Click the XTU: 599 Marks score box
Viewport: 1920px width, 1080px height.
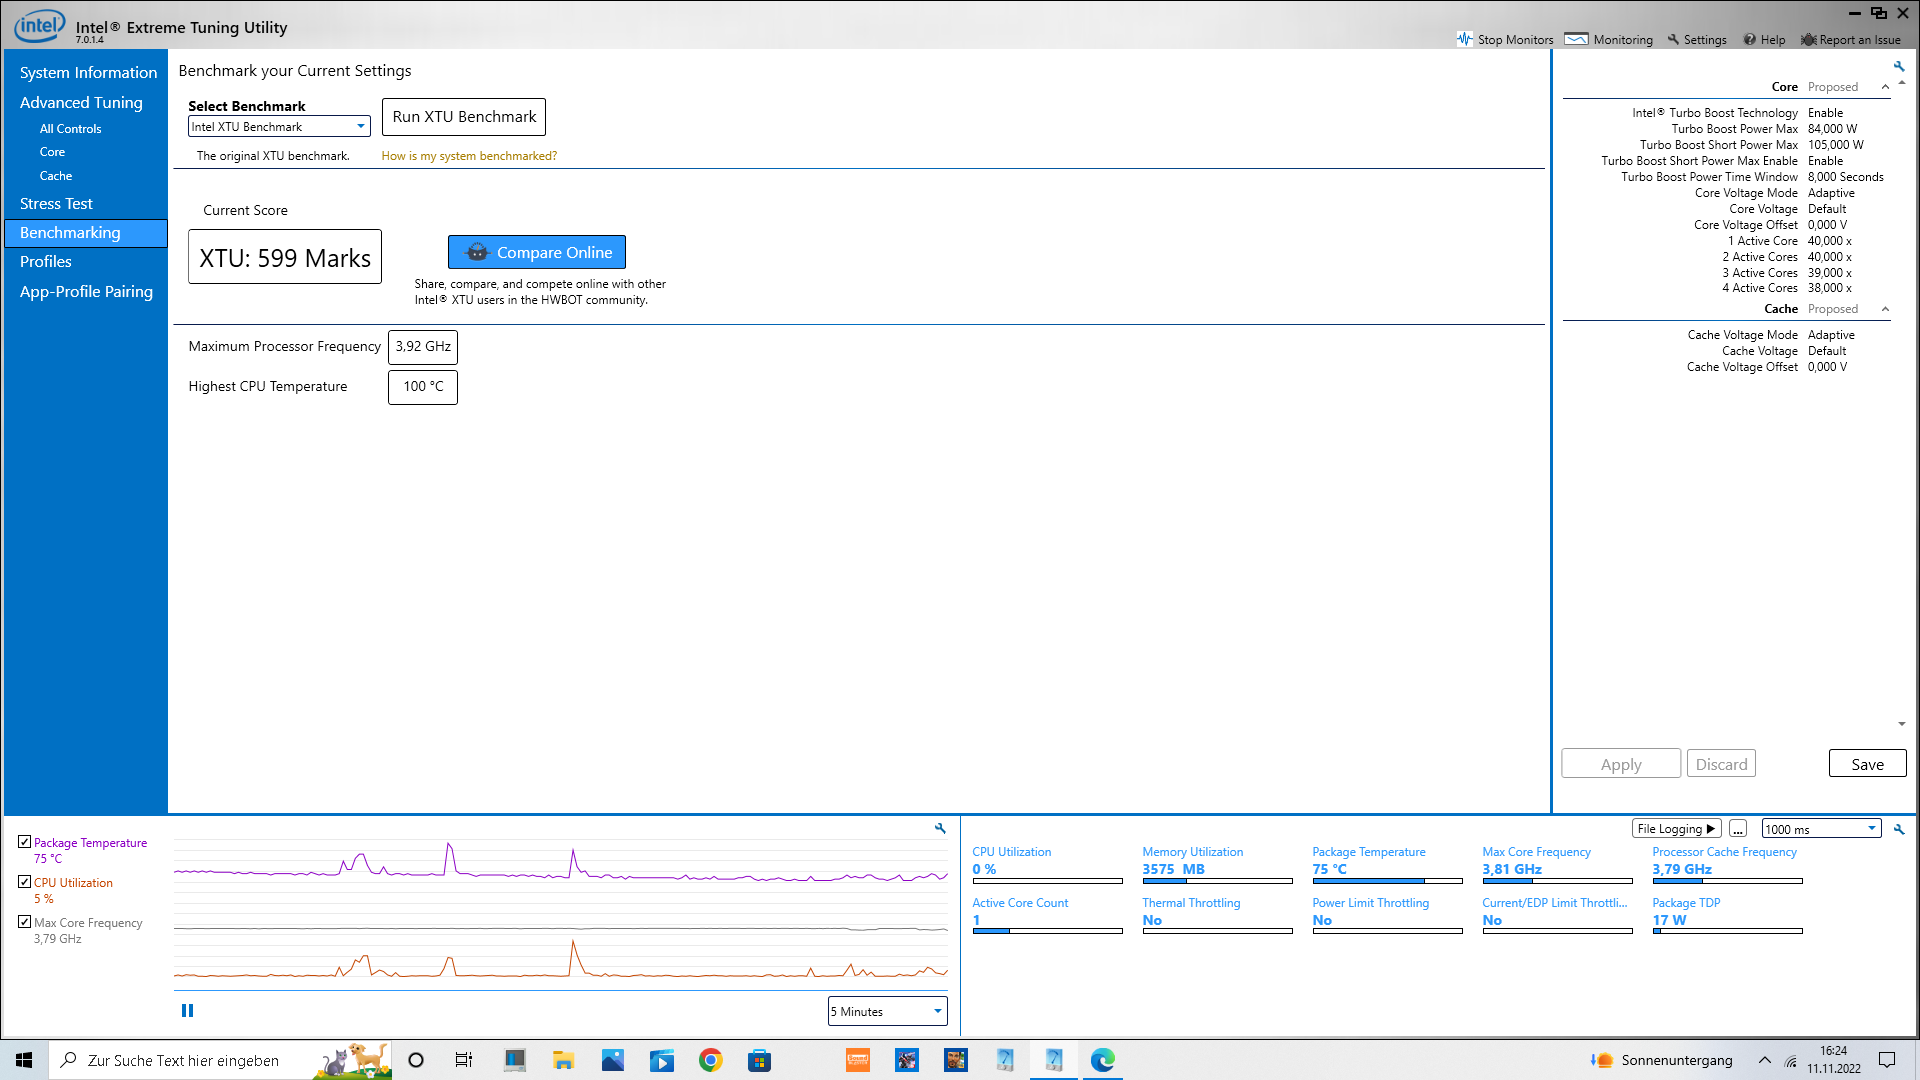click(285, 257)
